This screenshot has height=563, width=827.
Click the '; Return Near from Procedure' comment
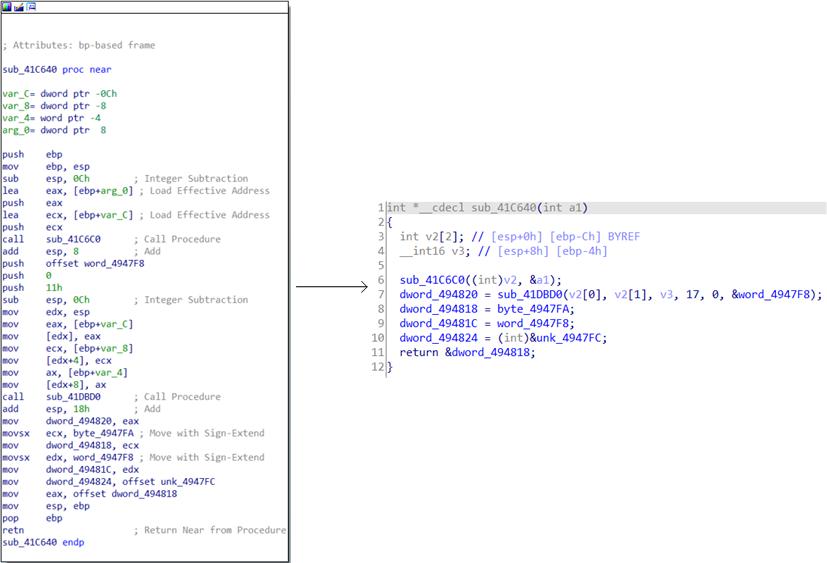[x=210, y=530]
